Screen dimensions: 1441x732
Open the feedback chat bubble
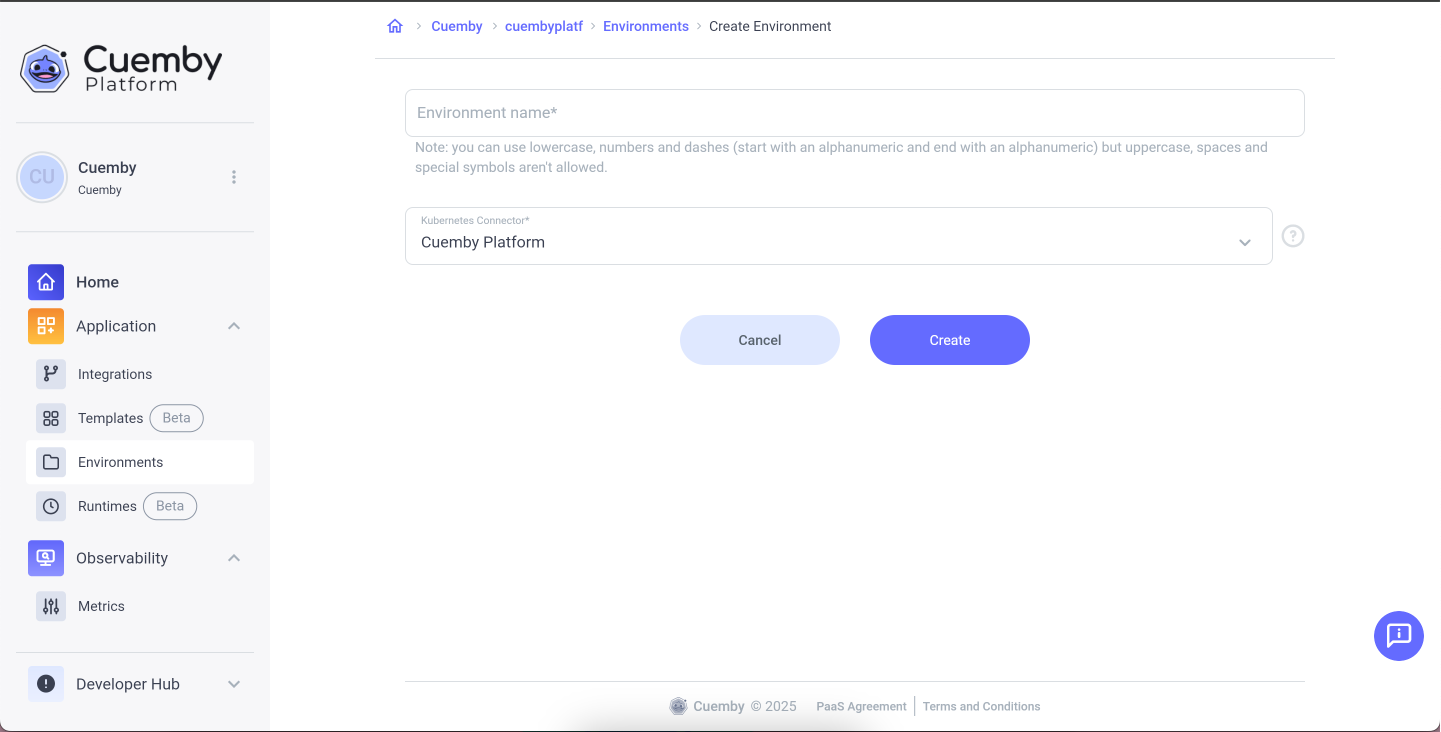tap(1398, 635)
